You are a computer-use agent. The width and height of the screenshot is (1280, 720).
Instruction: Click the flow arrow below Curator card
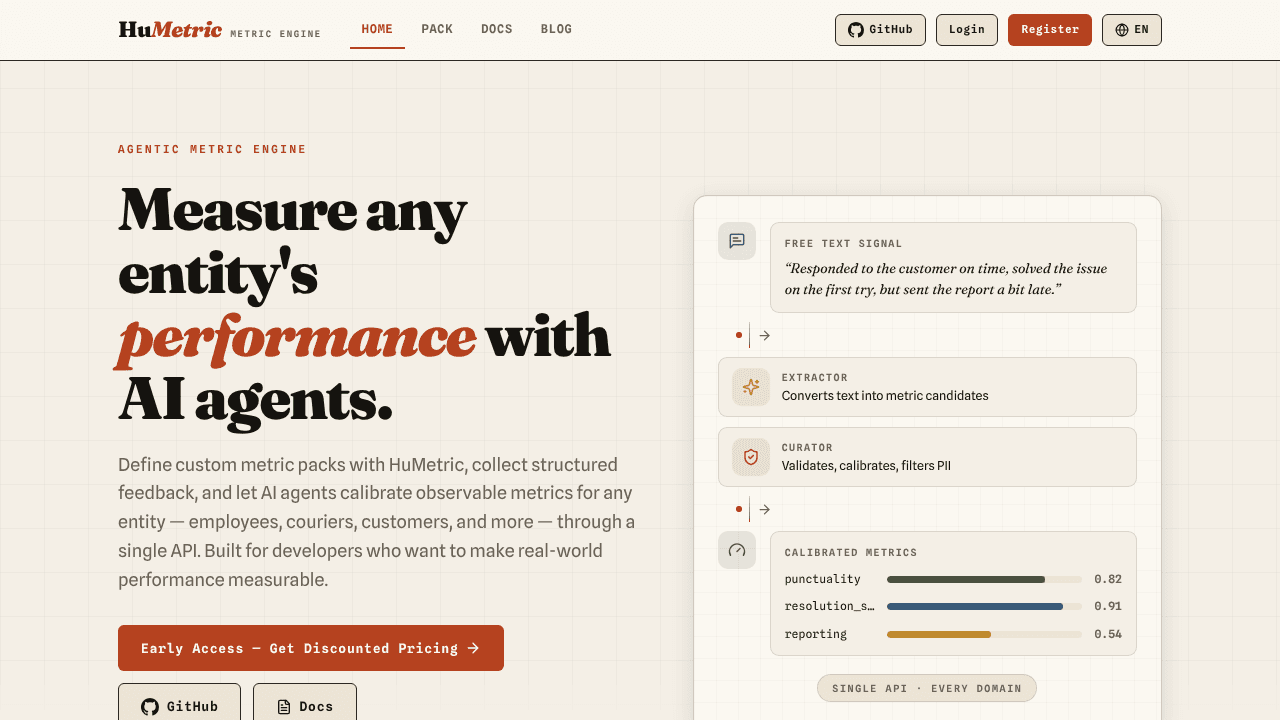click(765, 510)
